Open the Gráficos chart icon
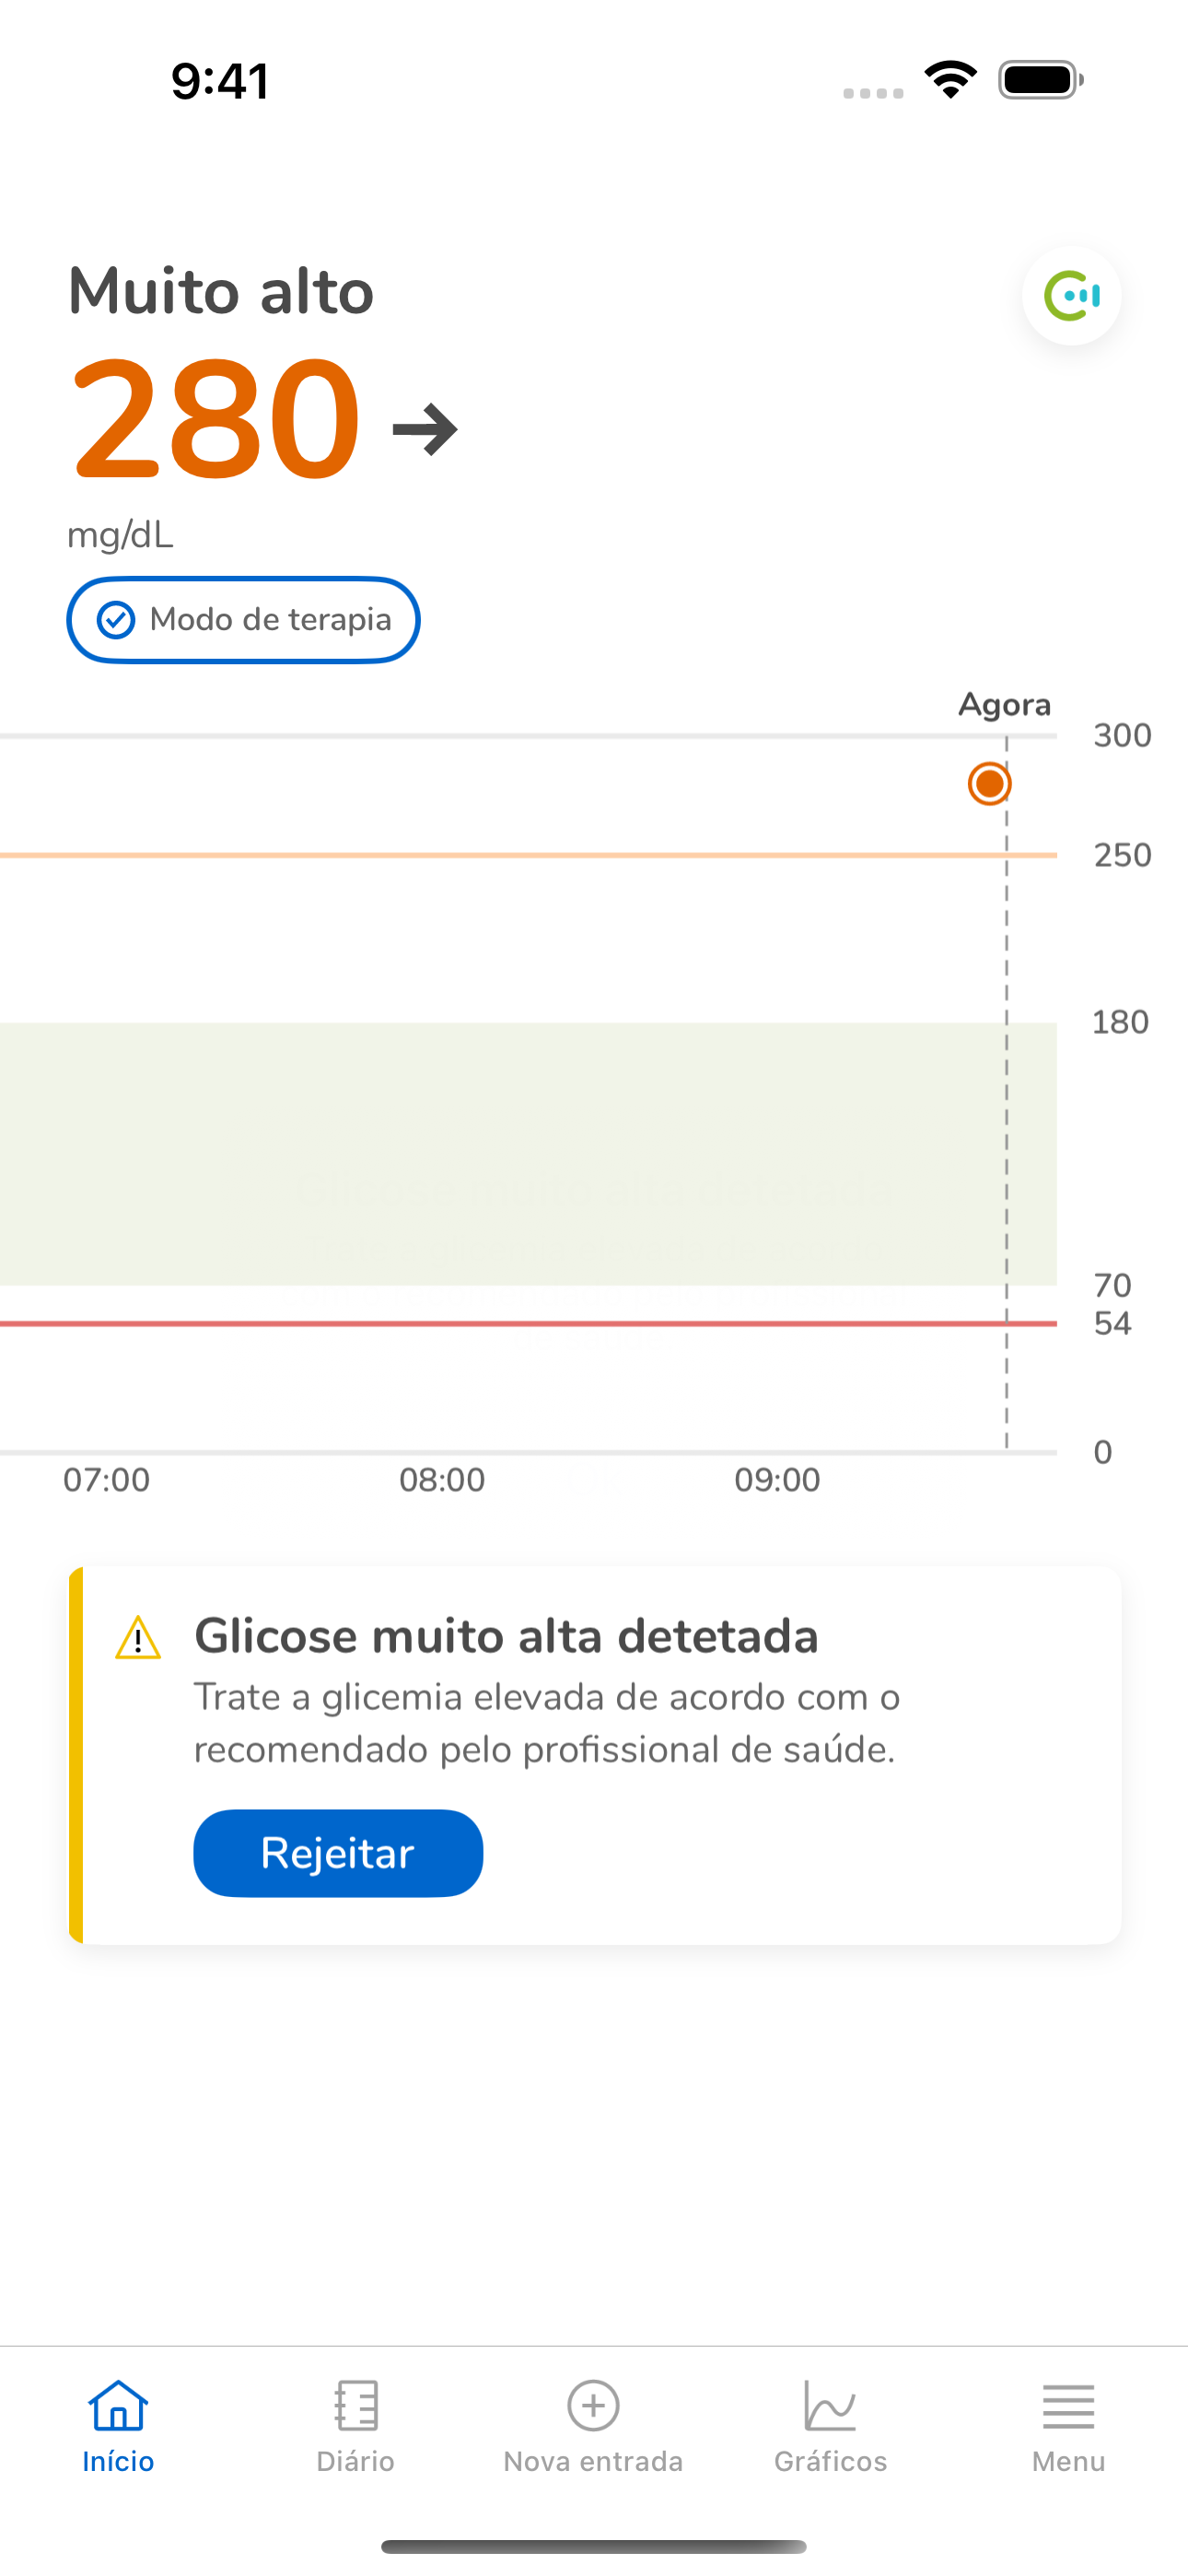This screenshot has height=2576, width=1188. [x=830, y=2404]
